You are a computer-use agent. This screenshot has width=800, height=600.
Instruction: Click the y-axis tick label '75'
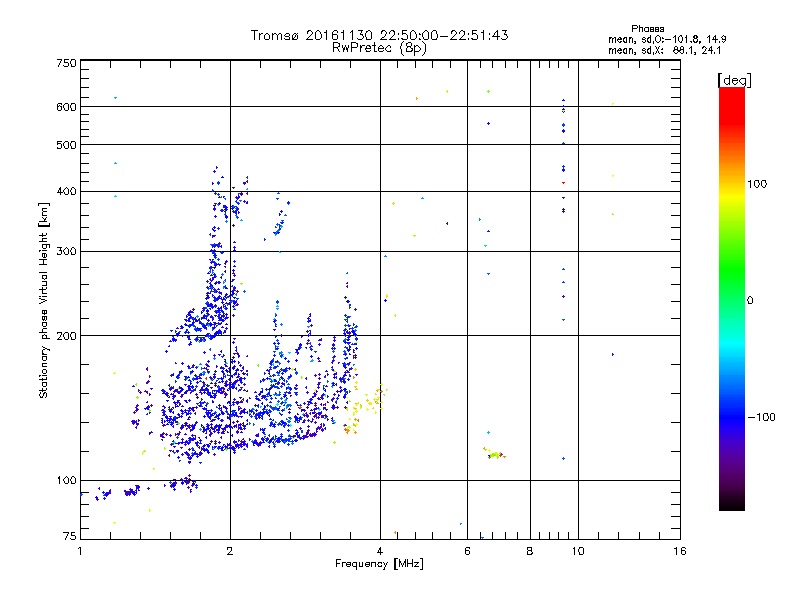[70, 536]
